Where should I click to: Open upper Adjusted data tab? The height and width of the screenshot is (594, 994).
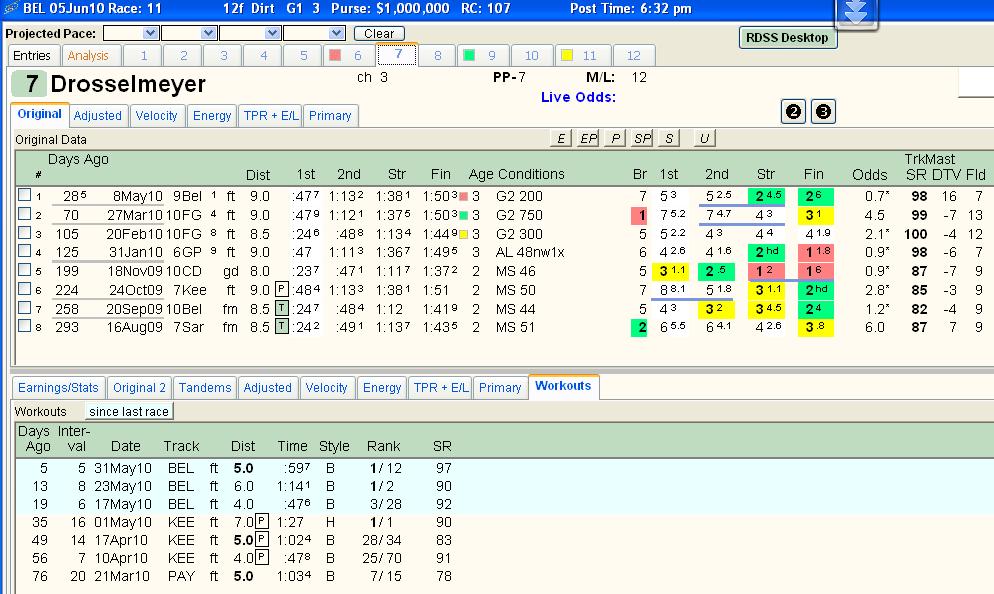click(x=98, y=116)
